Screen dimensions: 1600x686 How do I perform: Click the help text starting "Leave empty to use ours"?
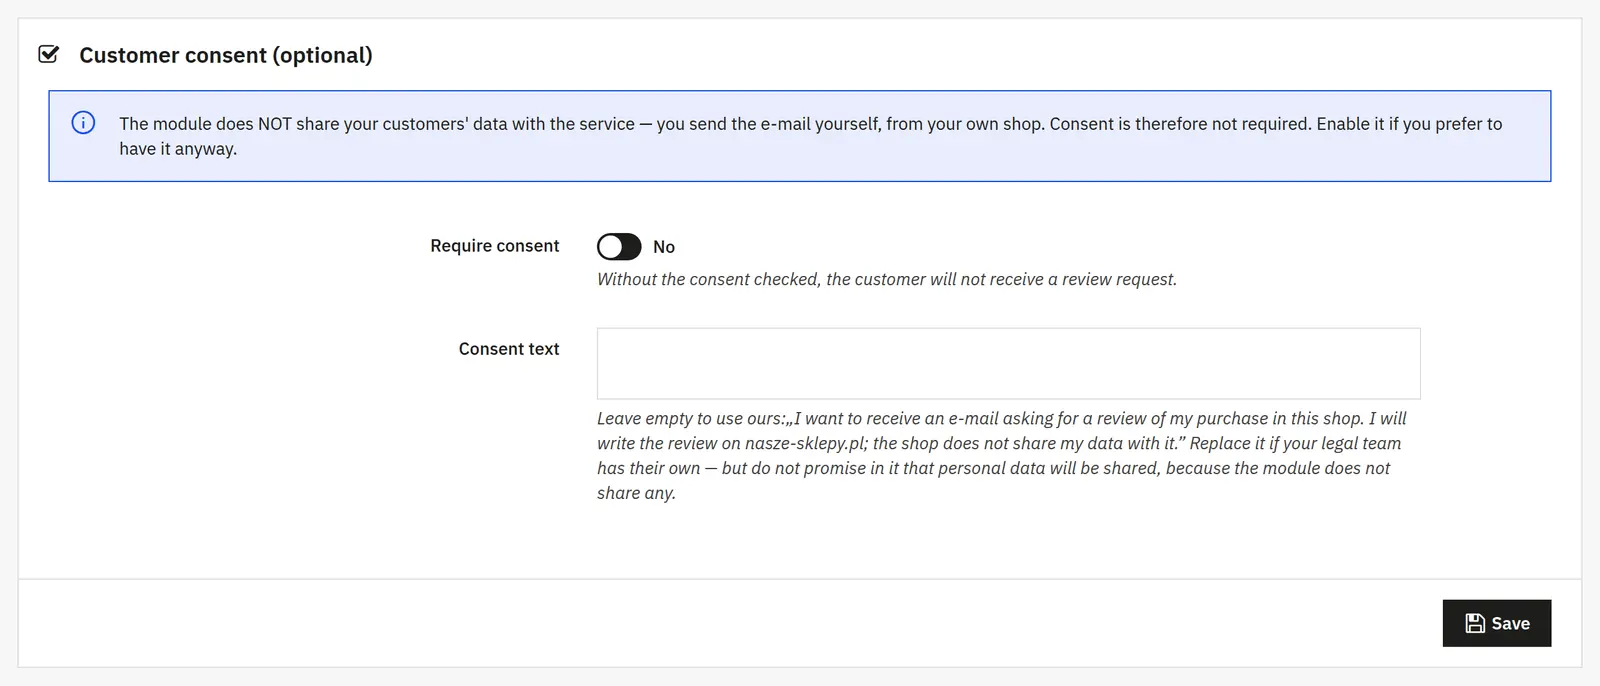(1002, 456)
